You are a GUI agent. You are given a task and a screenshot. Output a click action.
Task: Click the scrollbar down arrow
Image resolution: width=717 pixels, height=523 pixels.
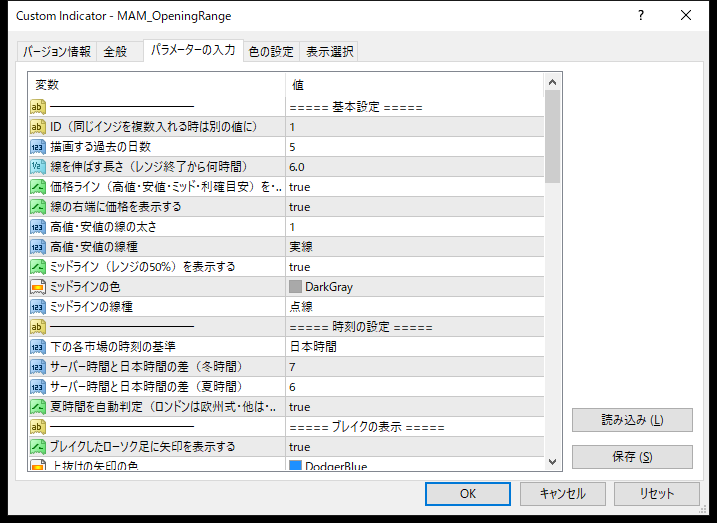[x=552, y=462]
